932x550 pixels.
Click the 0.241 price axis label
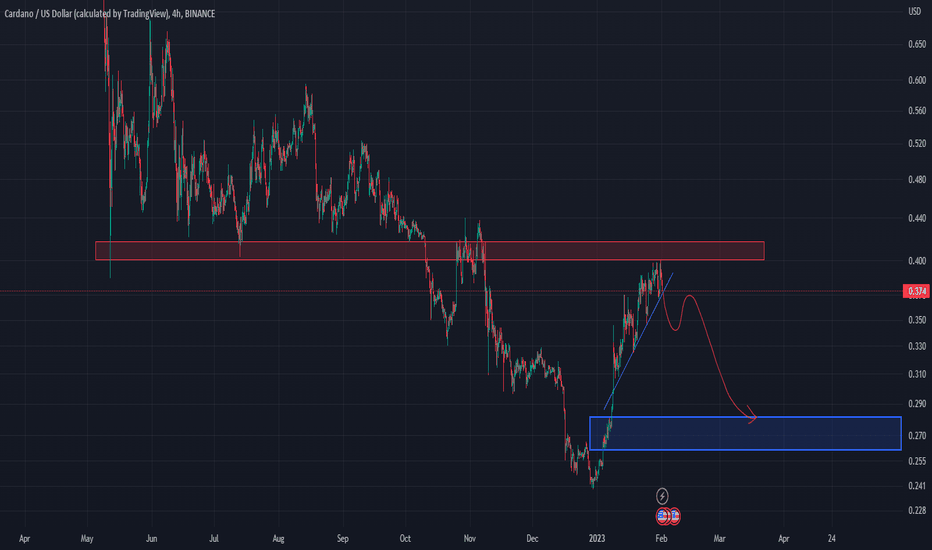click(x=917, y=486)
